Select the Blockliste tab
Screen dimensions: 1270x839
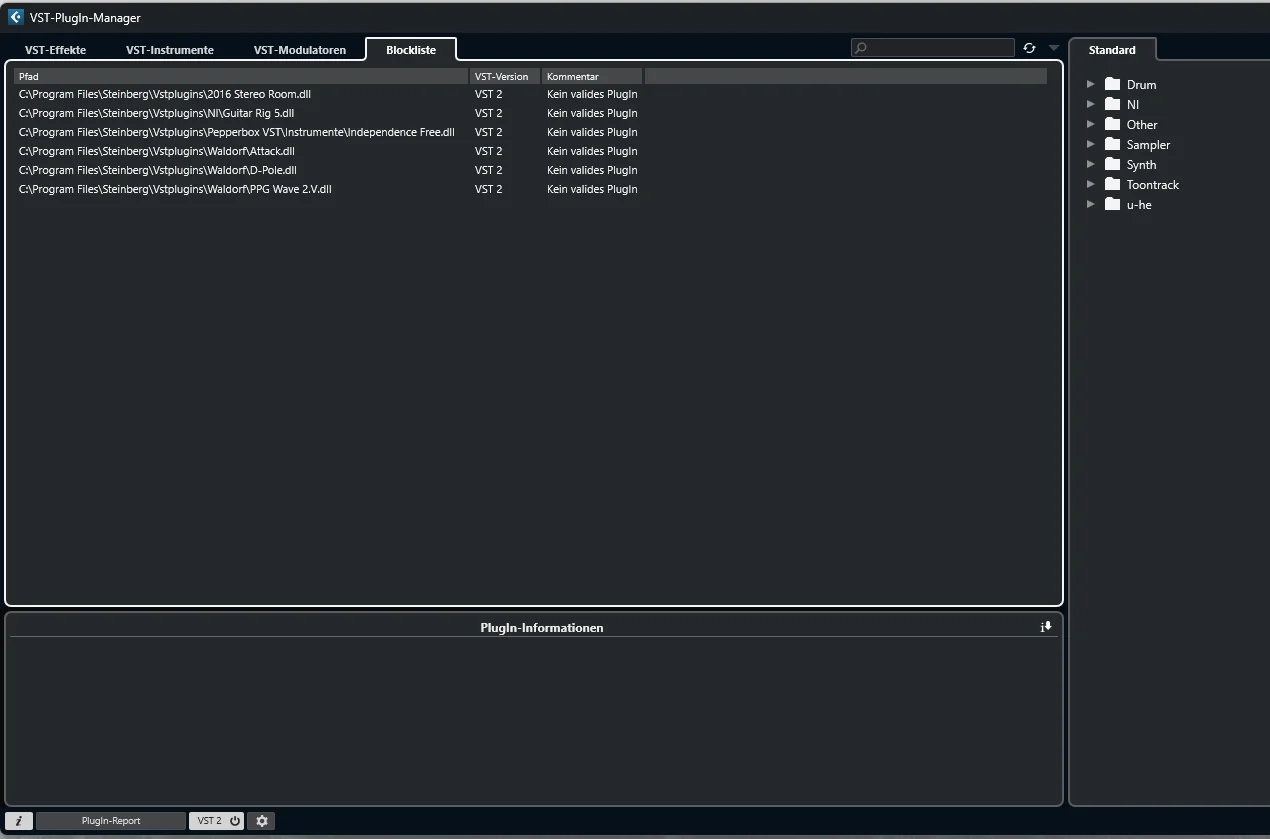pos(411,49)
